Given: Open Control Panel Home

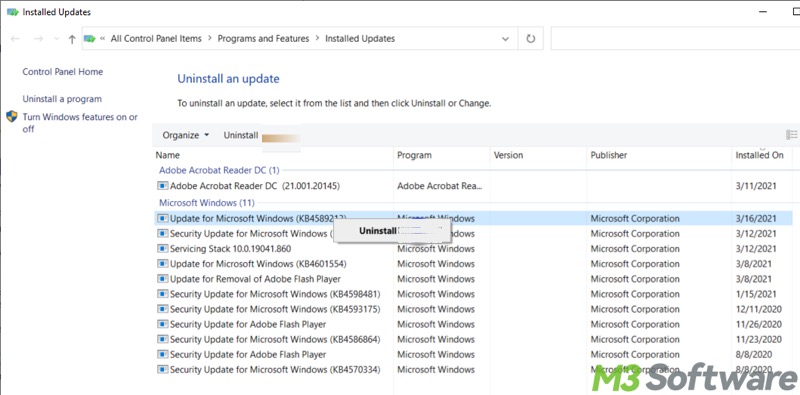Looking at the screenshot, I should point(63,72).
